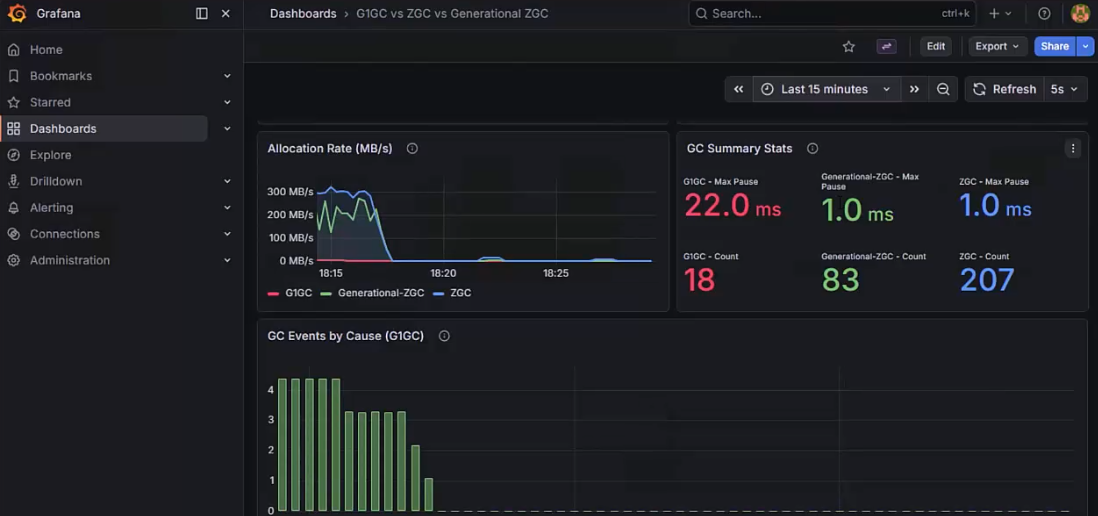Click the G1GC vs ZGC breadcrumb title
Image resolution: width=1098 pixels, height=516 pixels.
click(452, 13)
